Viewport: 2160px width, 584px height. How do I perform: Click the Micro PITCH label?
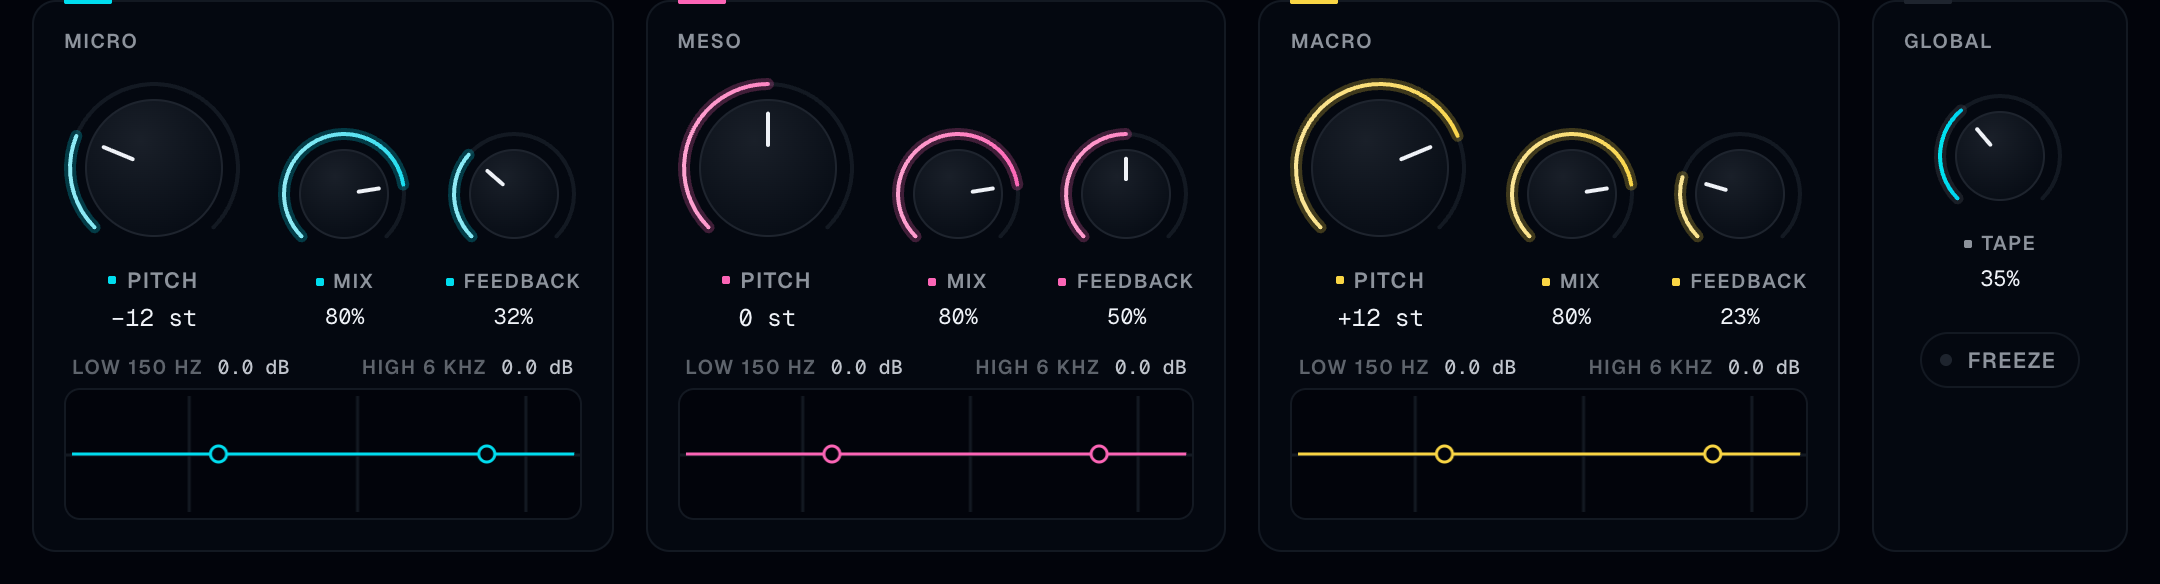pos(162,280)
